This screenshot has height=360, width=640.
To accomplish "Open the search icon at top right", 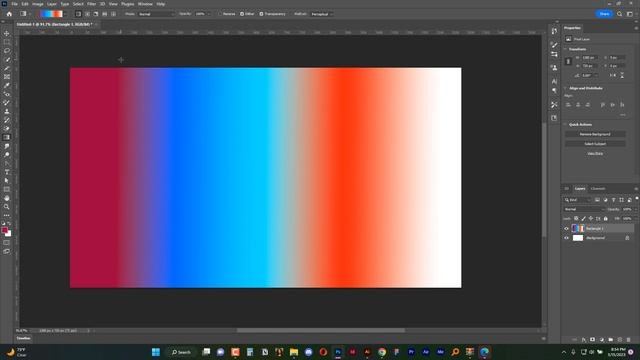I will point(619,14).
